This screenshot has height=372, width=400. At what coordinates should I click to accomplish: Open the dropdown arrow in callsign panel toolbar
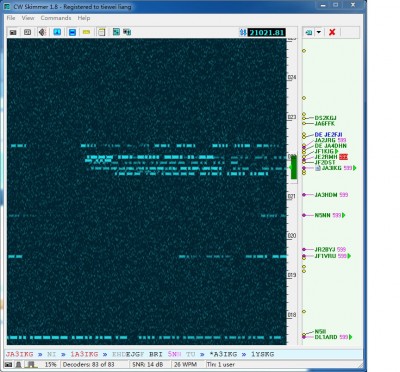click(x=319, y=32)
